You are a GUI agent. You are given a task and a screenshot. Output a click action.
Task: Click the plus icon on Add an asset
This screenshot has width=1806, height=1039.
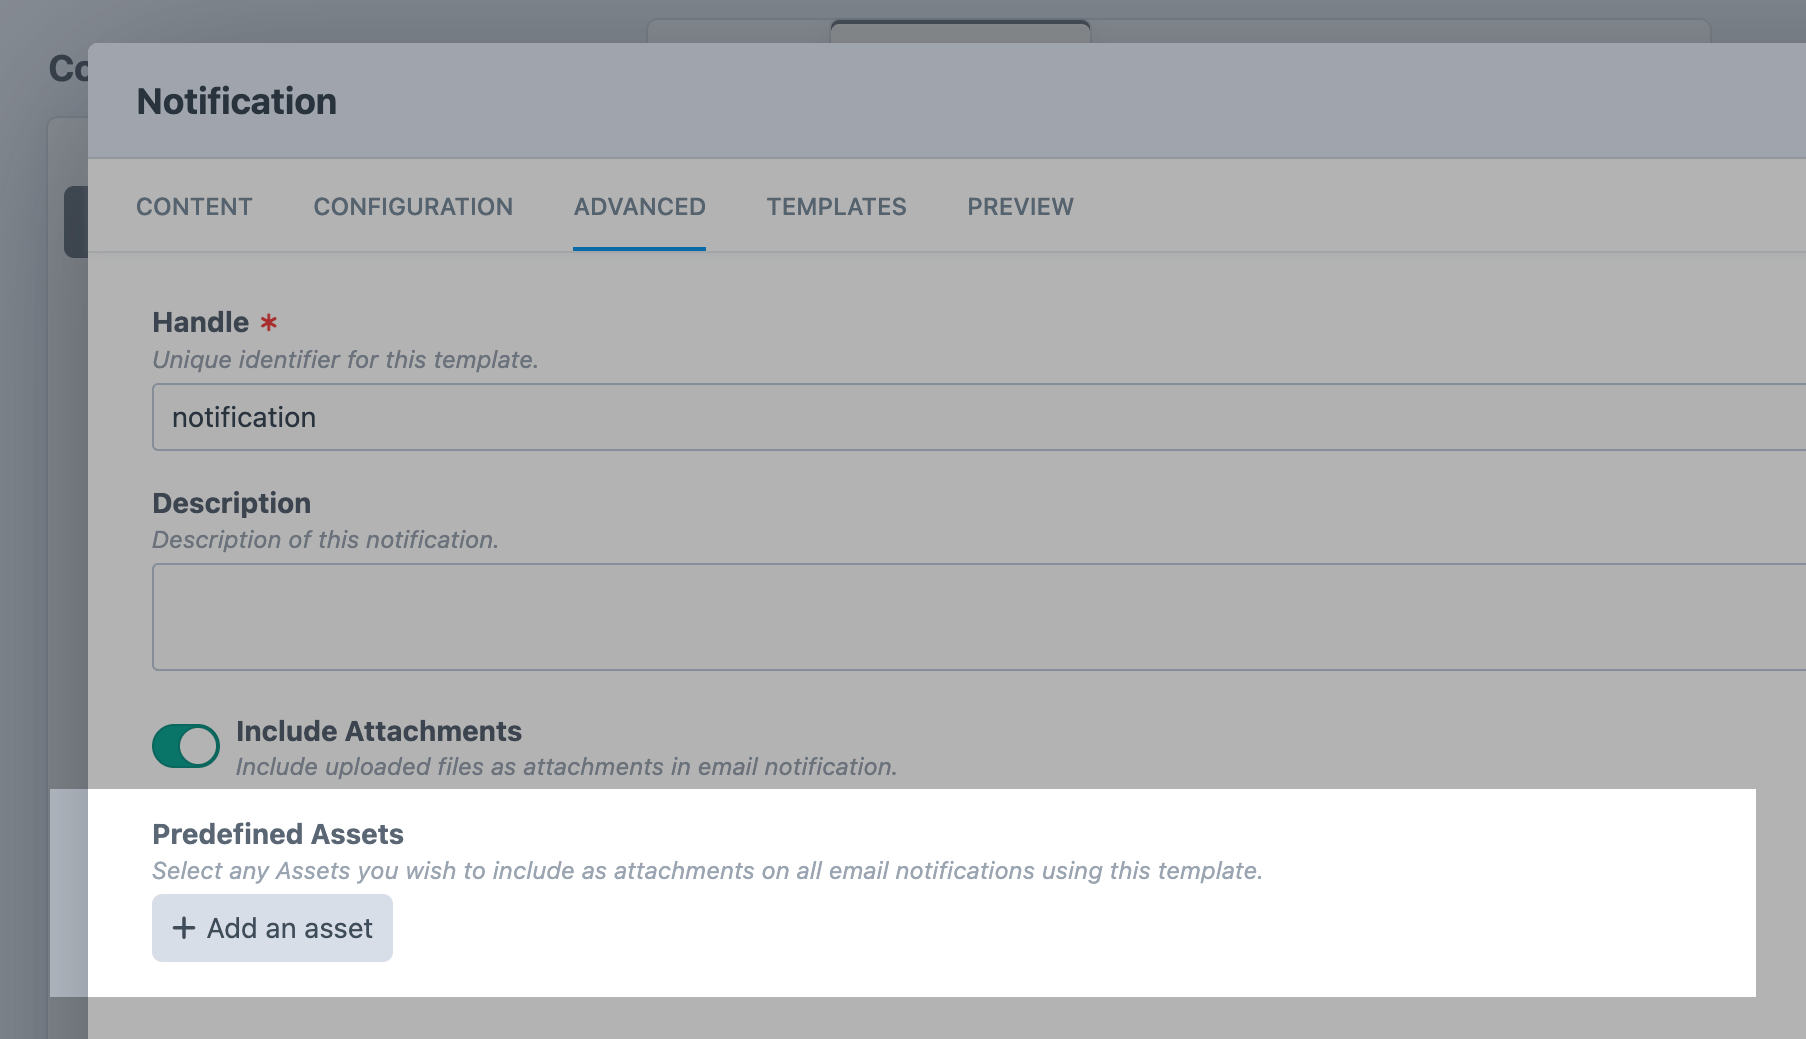pyautogui.click(x=182, y=928)
